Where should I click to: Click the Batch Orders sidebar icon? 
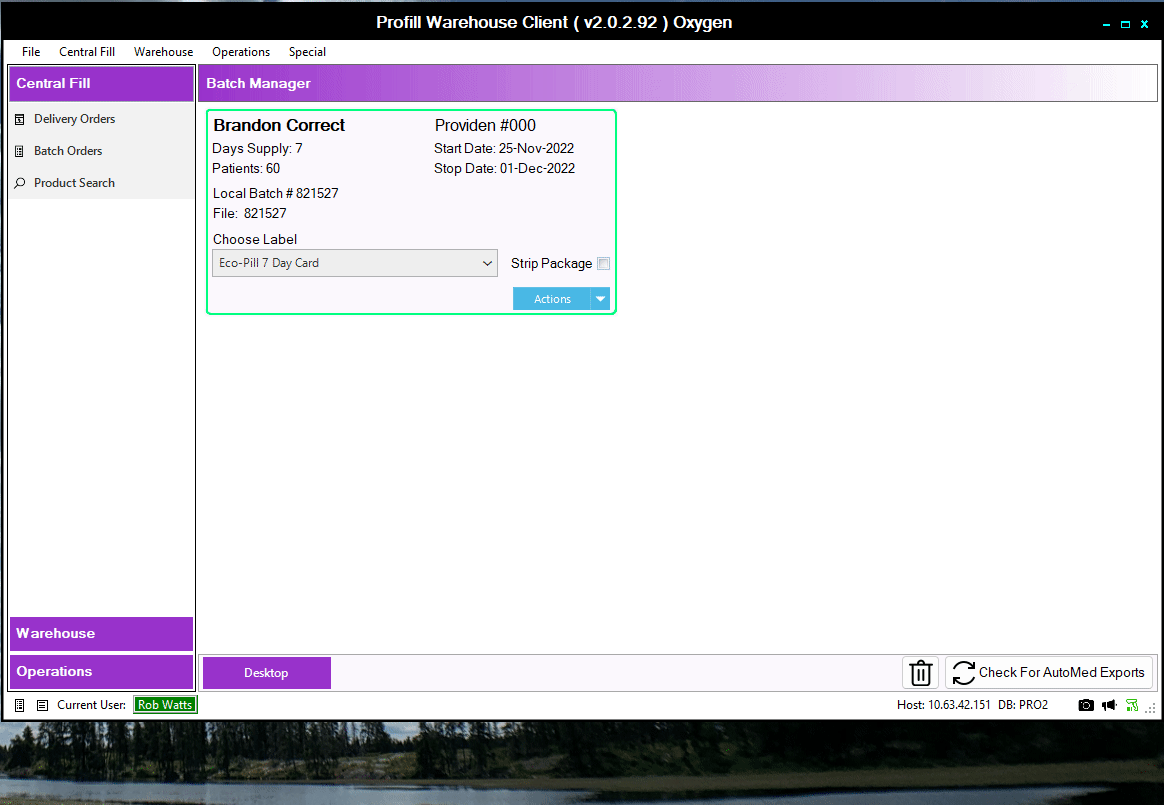click(20, 151)
